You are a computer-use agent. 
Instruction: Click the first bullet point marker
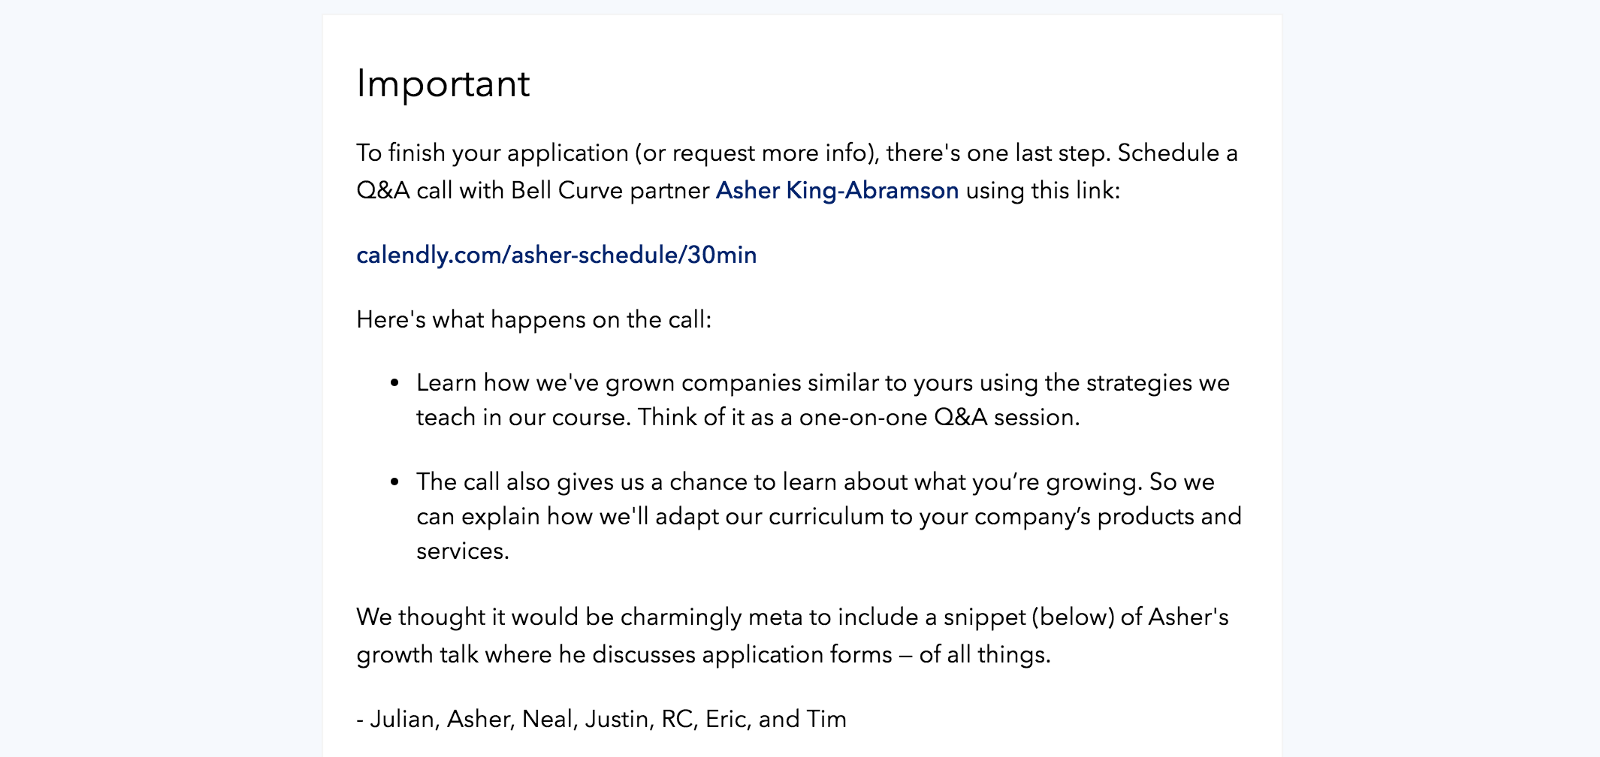point(395,383)
